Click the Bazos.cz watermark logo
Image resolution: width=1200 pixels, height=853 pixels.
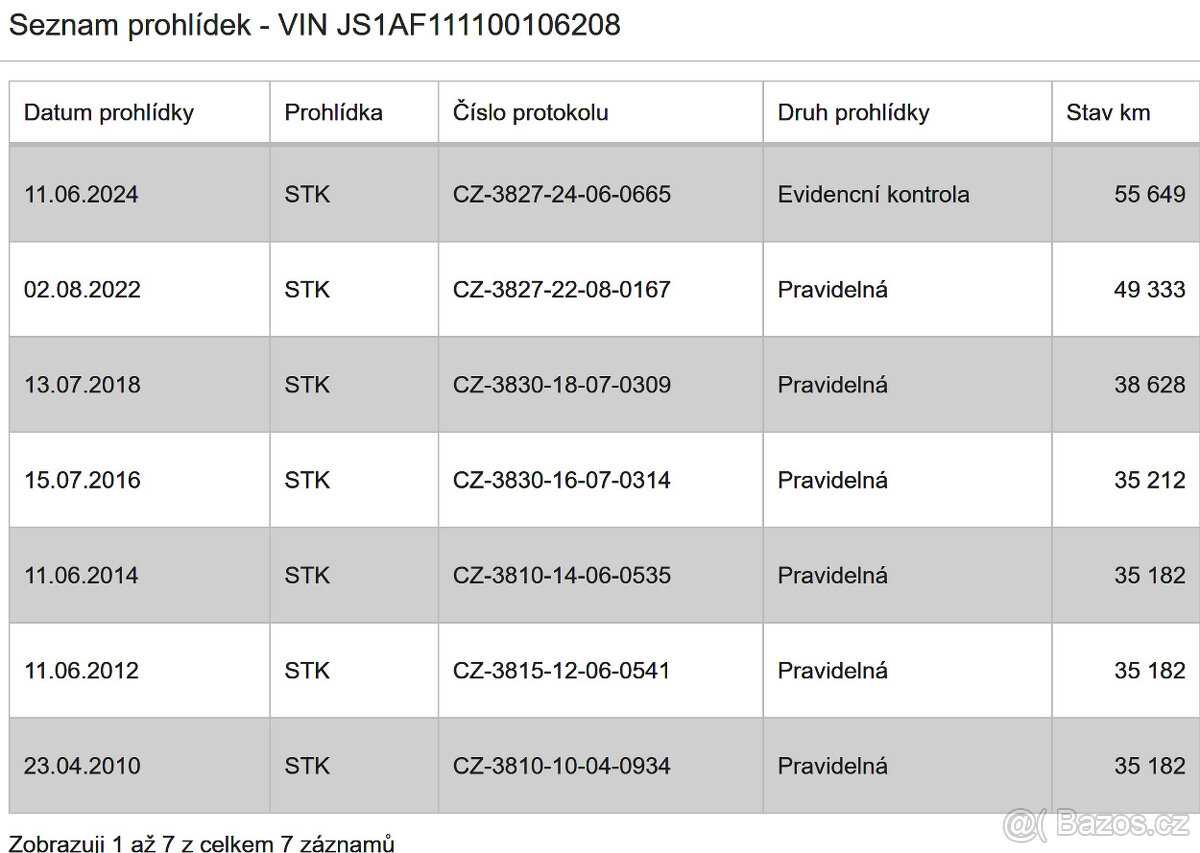[x=1096, y=825]
